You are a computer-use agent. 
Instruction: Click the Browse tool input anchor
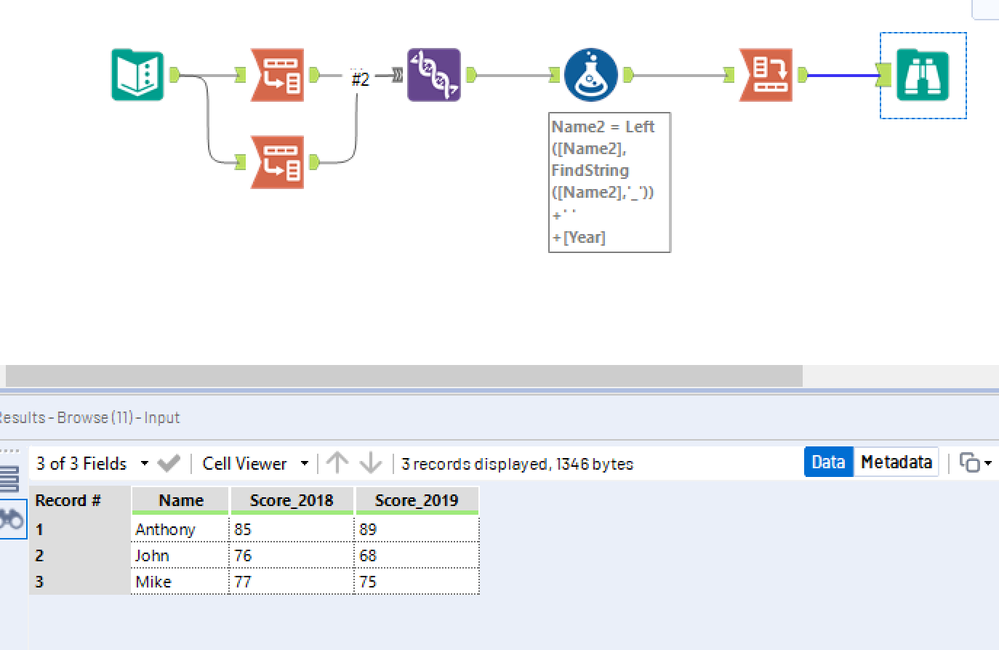[x=884, y=75]
